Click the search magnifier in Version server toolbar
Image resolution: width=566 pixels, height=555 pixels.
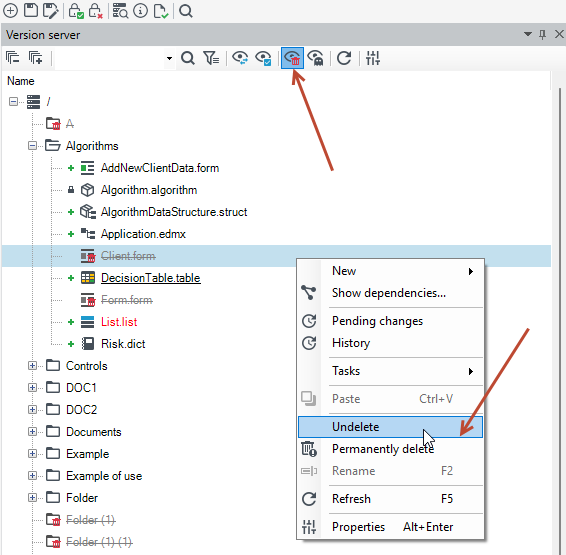tap(188, 58)
